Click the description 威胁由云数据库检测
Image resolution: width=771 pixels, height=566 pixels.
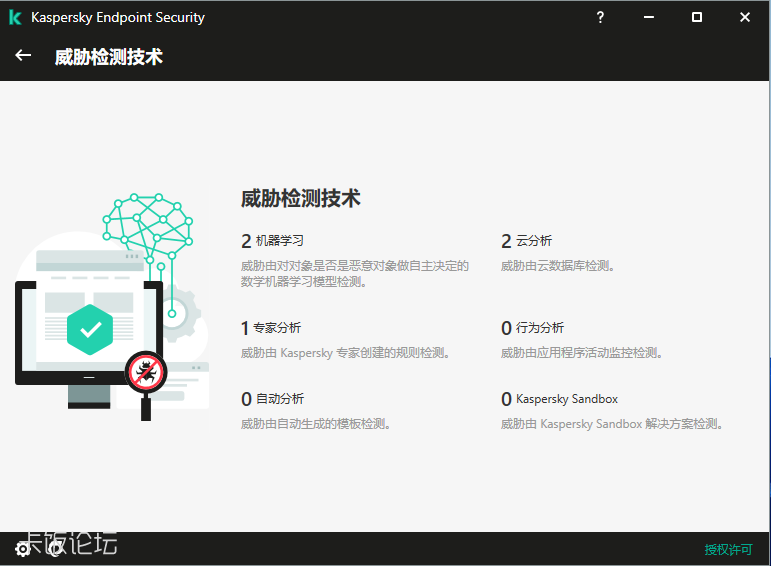pos(558,266)
